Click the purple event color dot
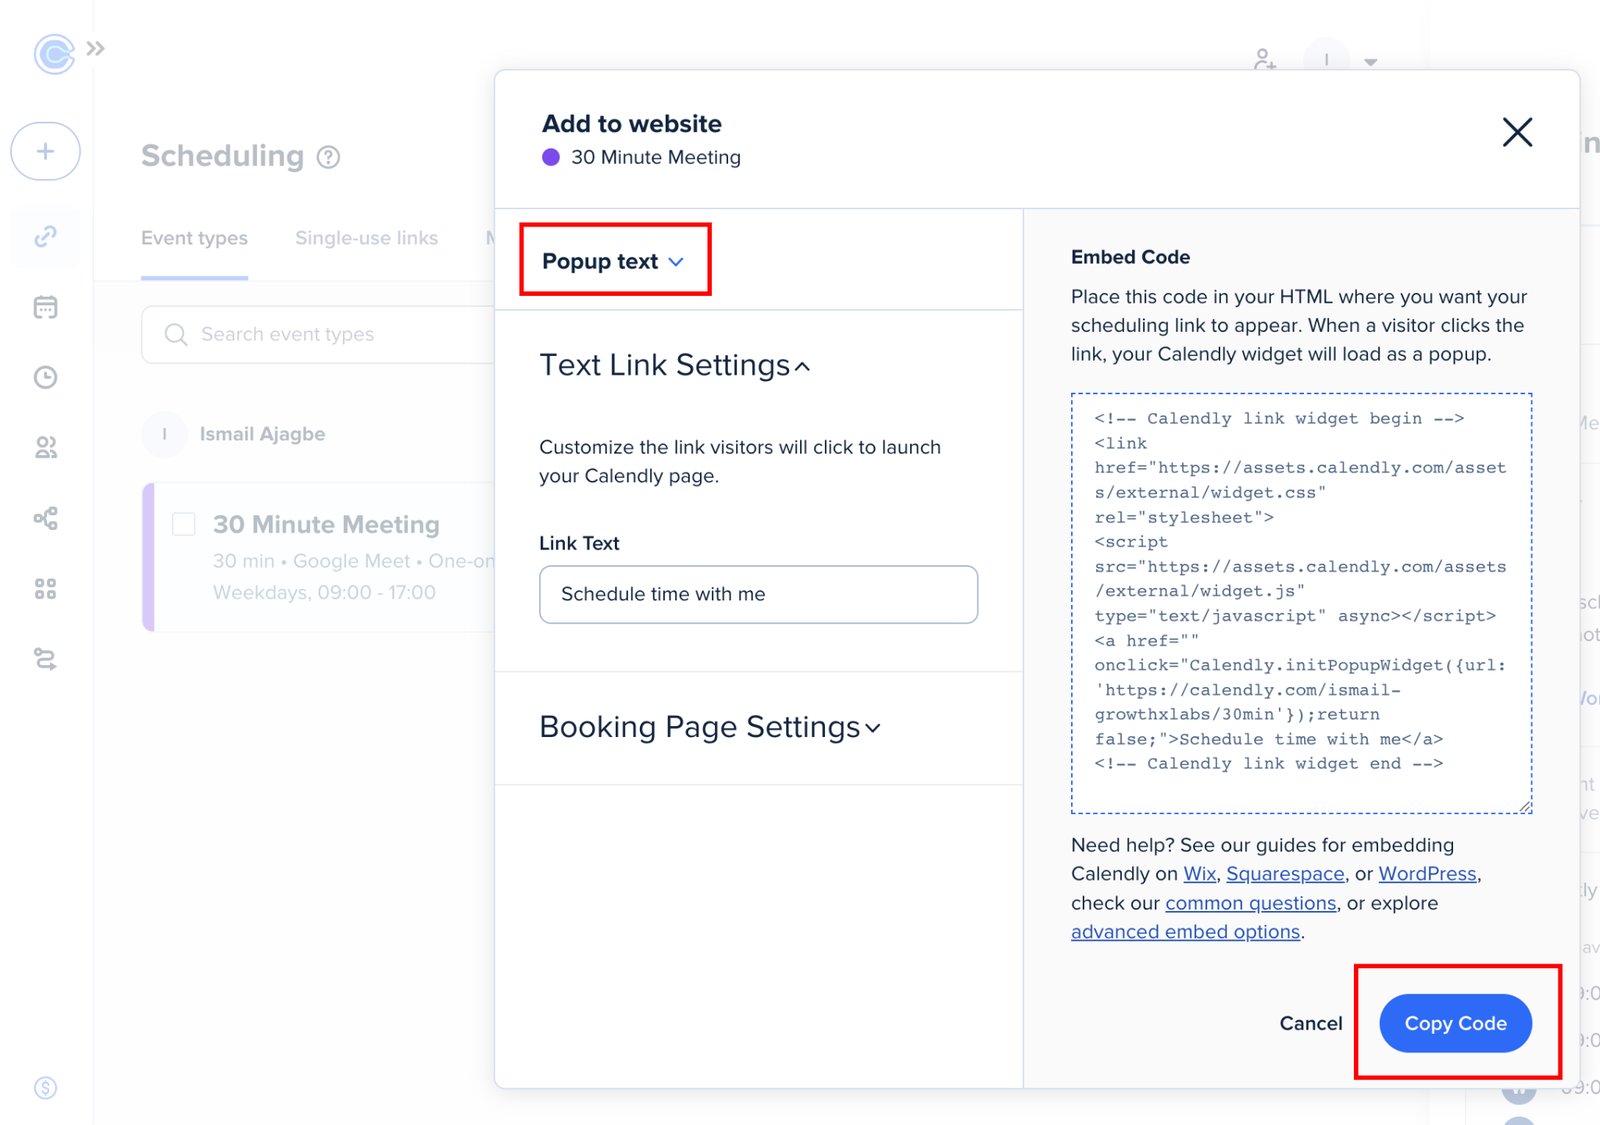1600x1125 pixels. click(x=550, y=157)
